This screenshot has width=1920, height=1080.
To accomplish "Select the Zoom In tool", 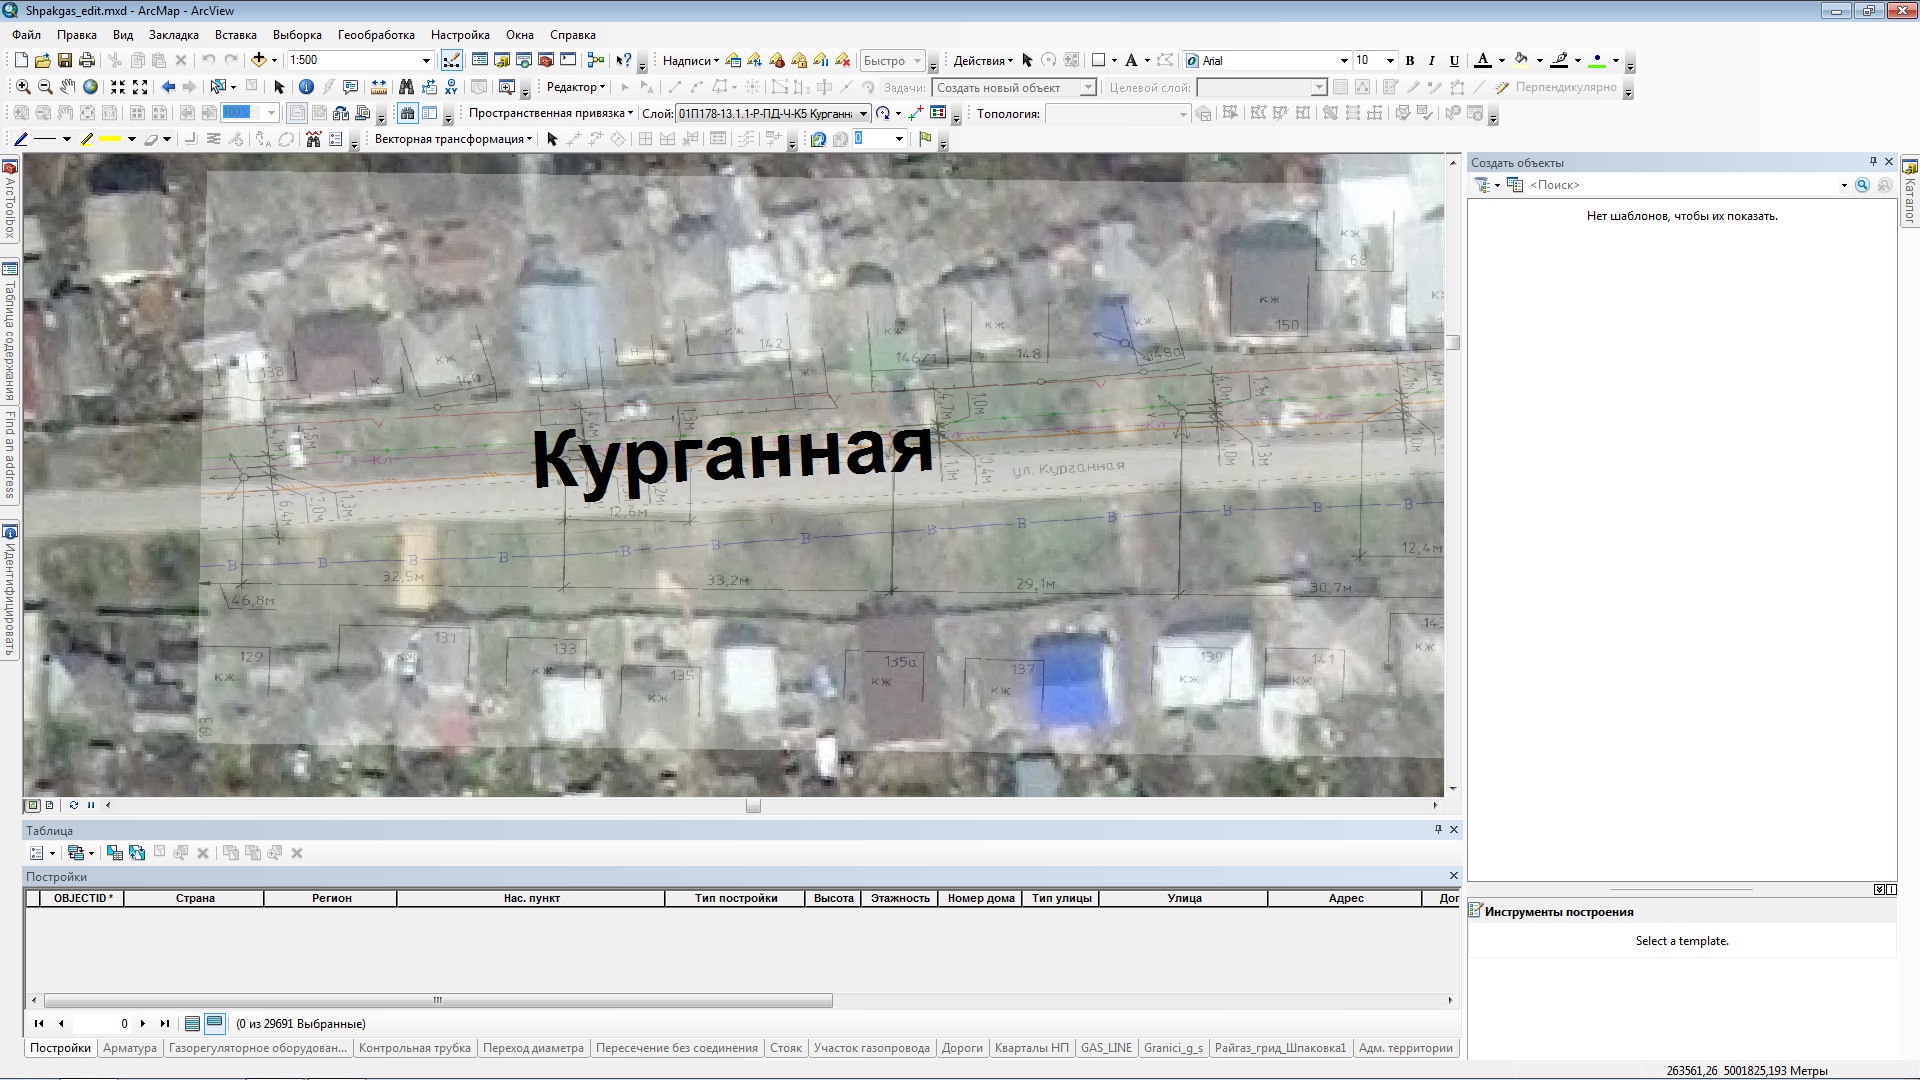I will click(x=22, y=87).
